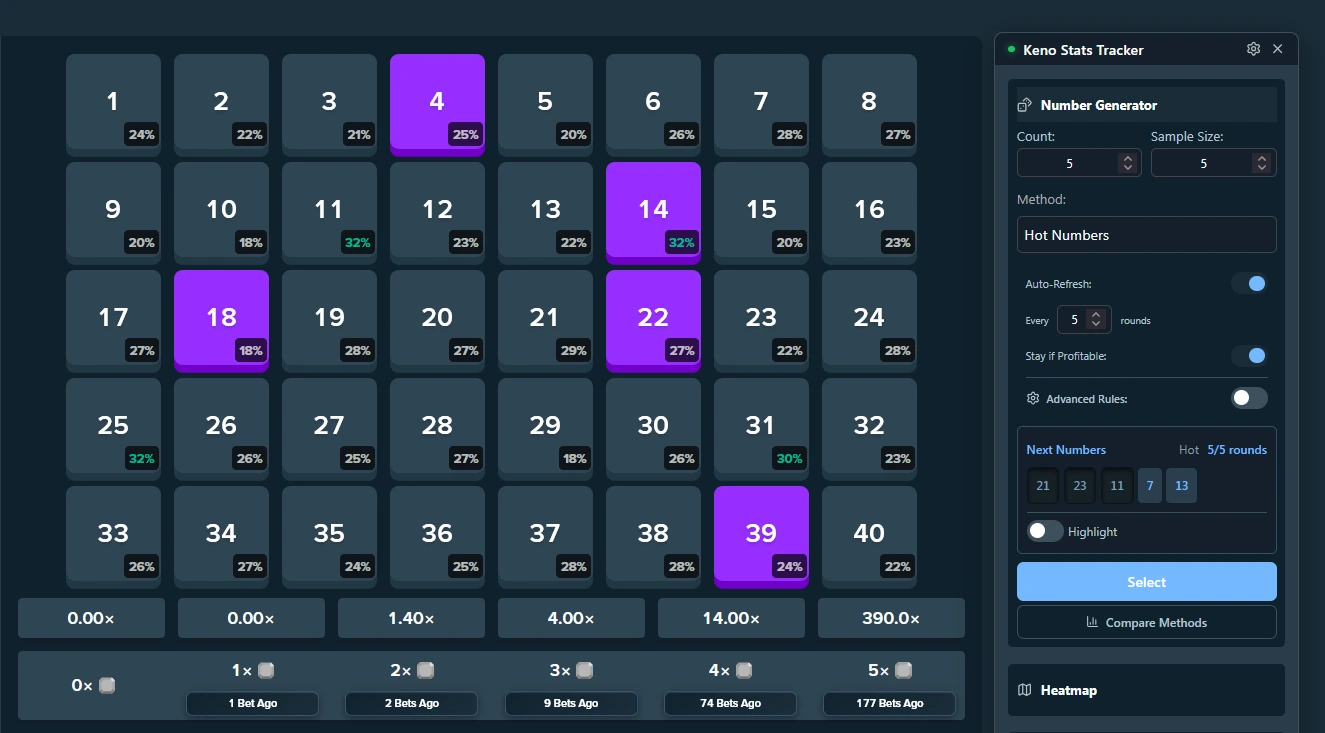This screenshot has width=1325, height=733.
Task: Click the Sample Size stepper arrows
Action: coord(1261,162)
